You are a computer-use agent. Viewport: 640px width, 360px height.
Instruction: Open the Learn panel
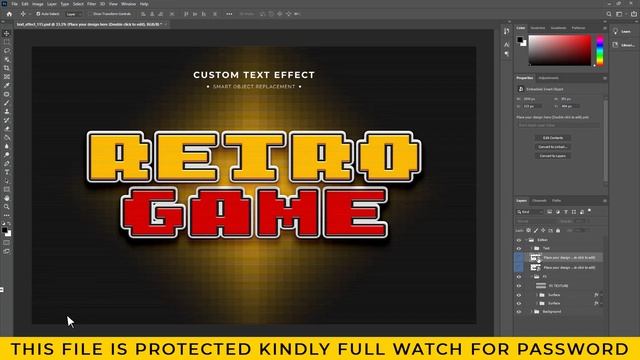point(622,31)
